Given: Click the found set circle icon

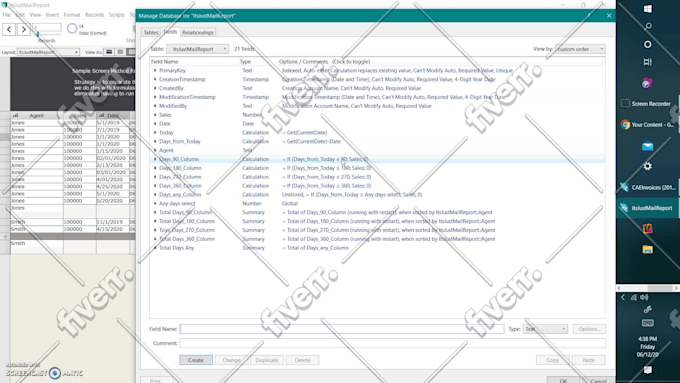Looking at the screenshot, I should point(72,29).
